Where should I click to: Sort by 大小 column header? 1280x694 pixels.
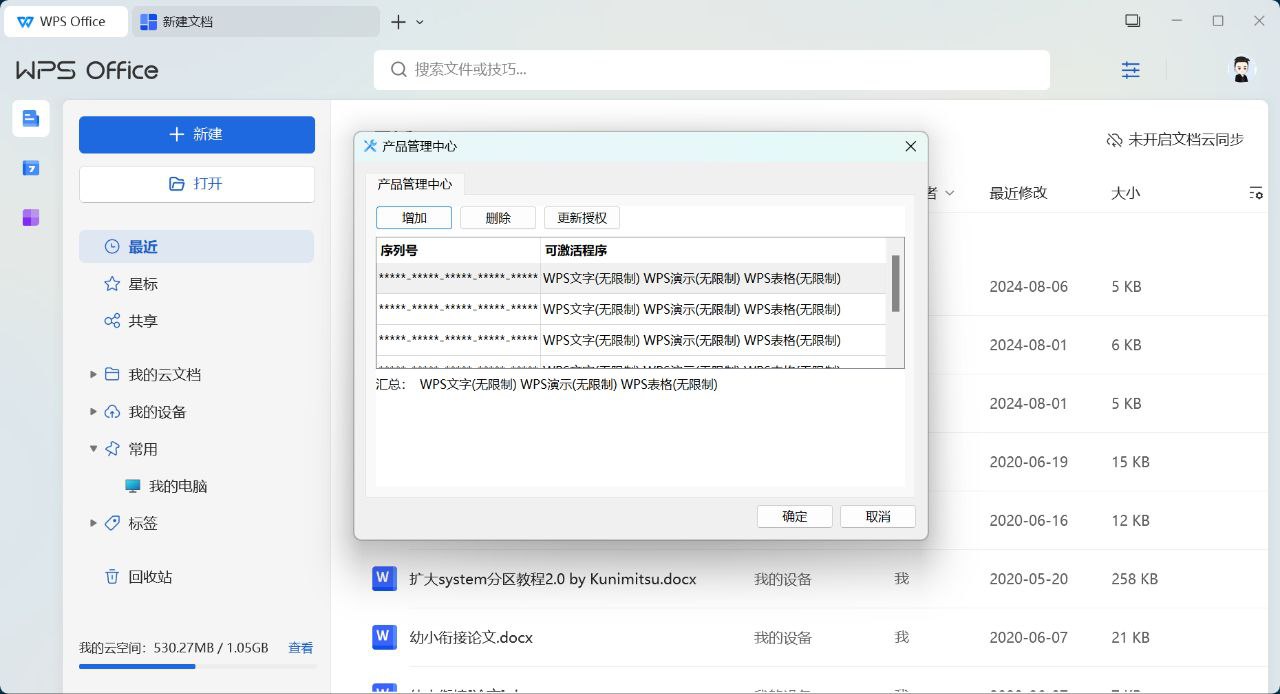click(1125, 193)
